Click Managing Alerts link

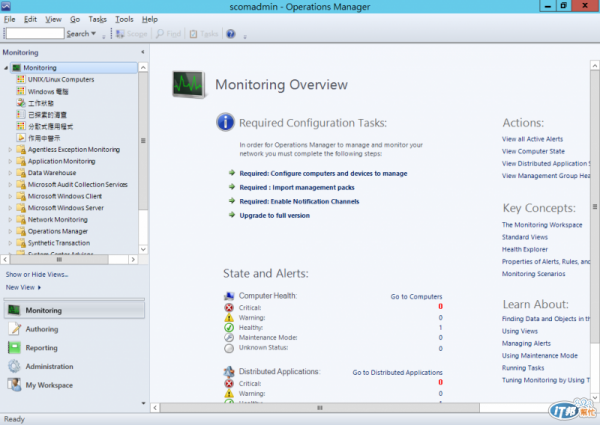point(526,343)
